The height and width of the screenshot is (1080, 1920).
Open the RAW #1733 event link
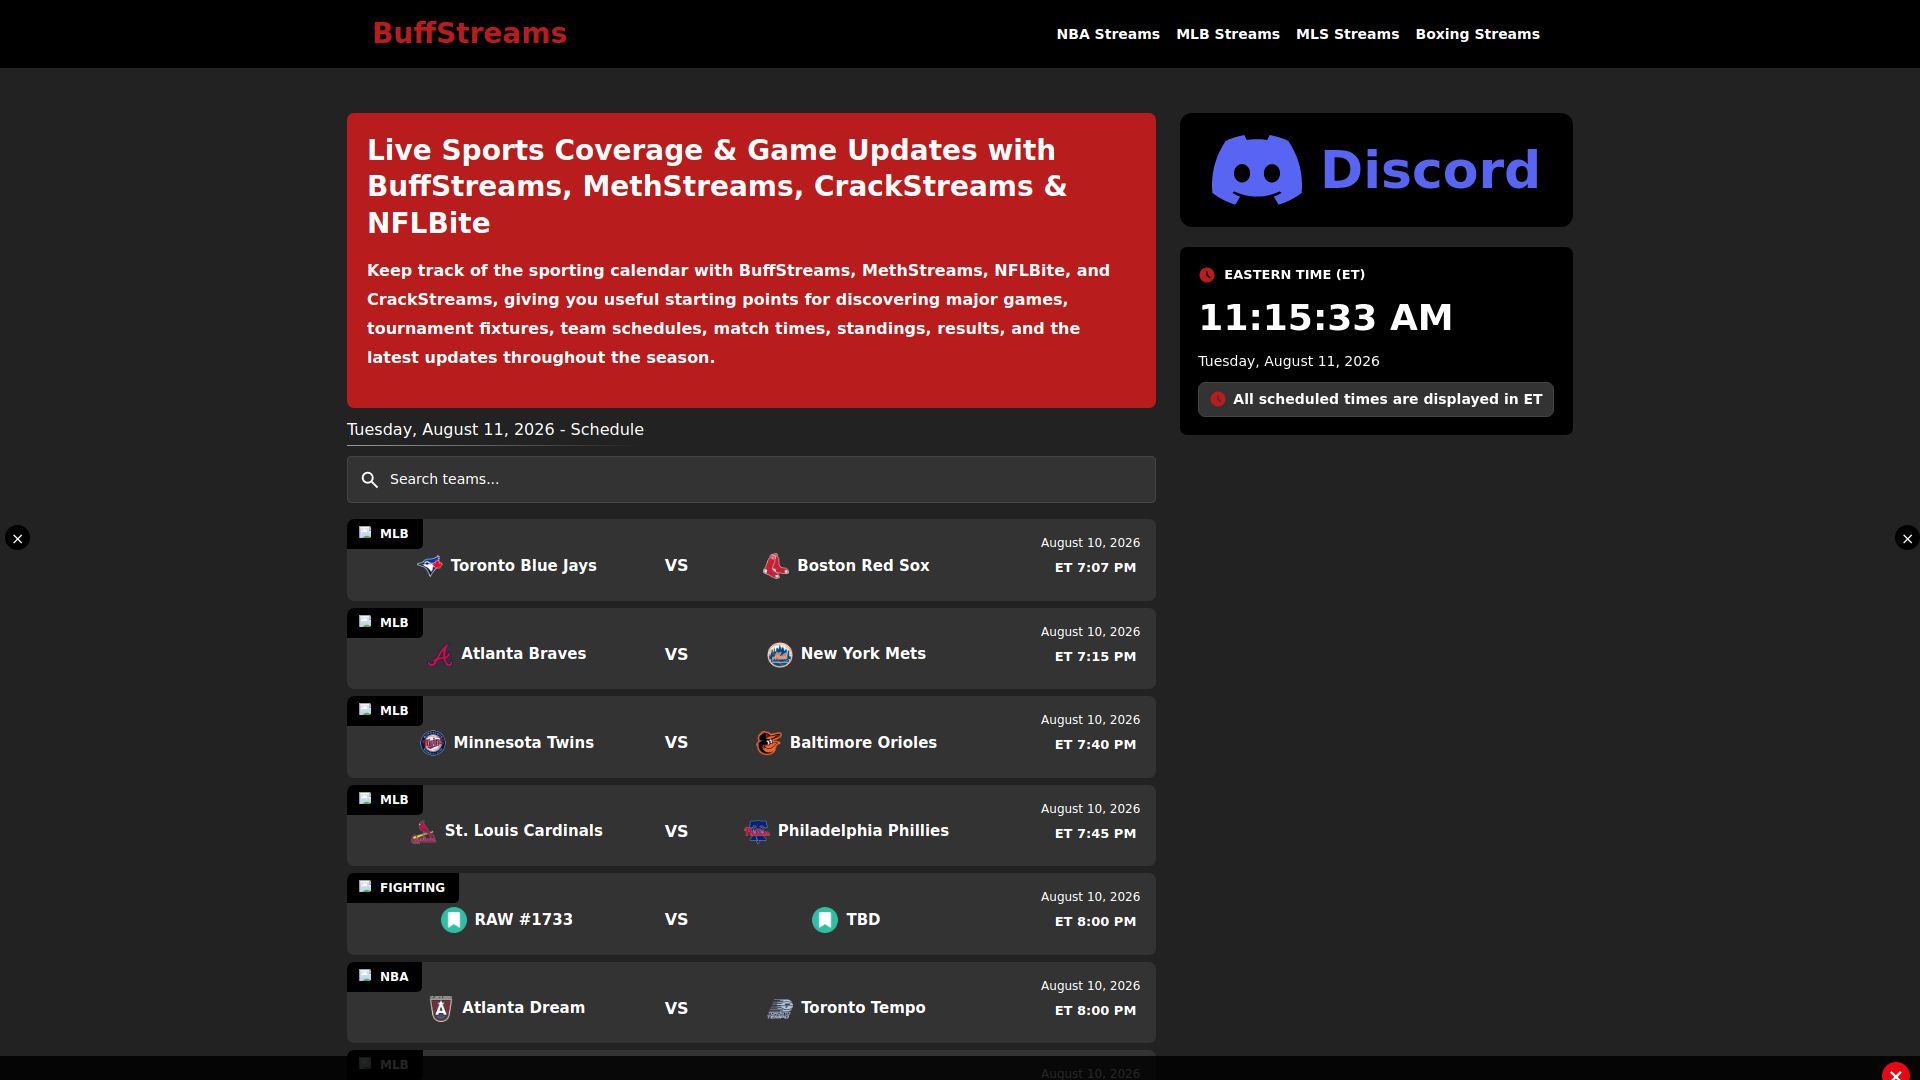[x=751, y=914]
